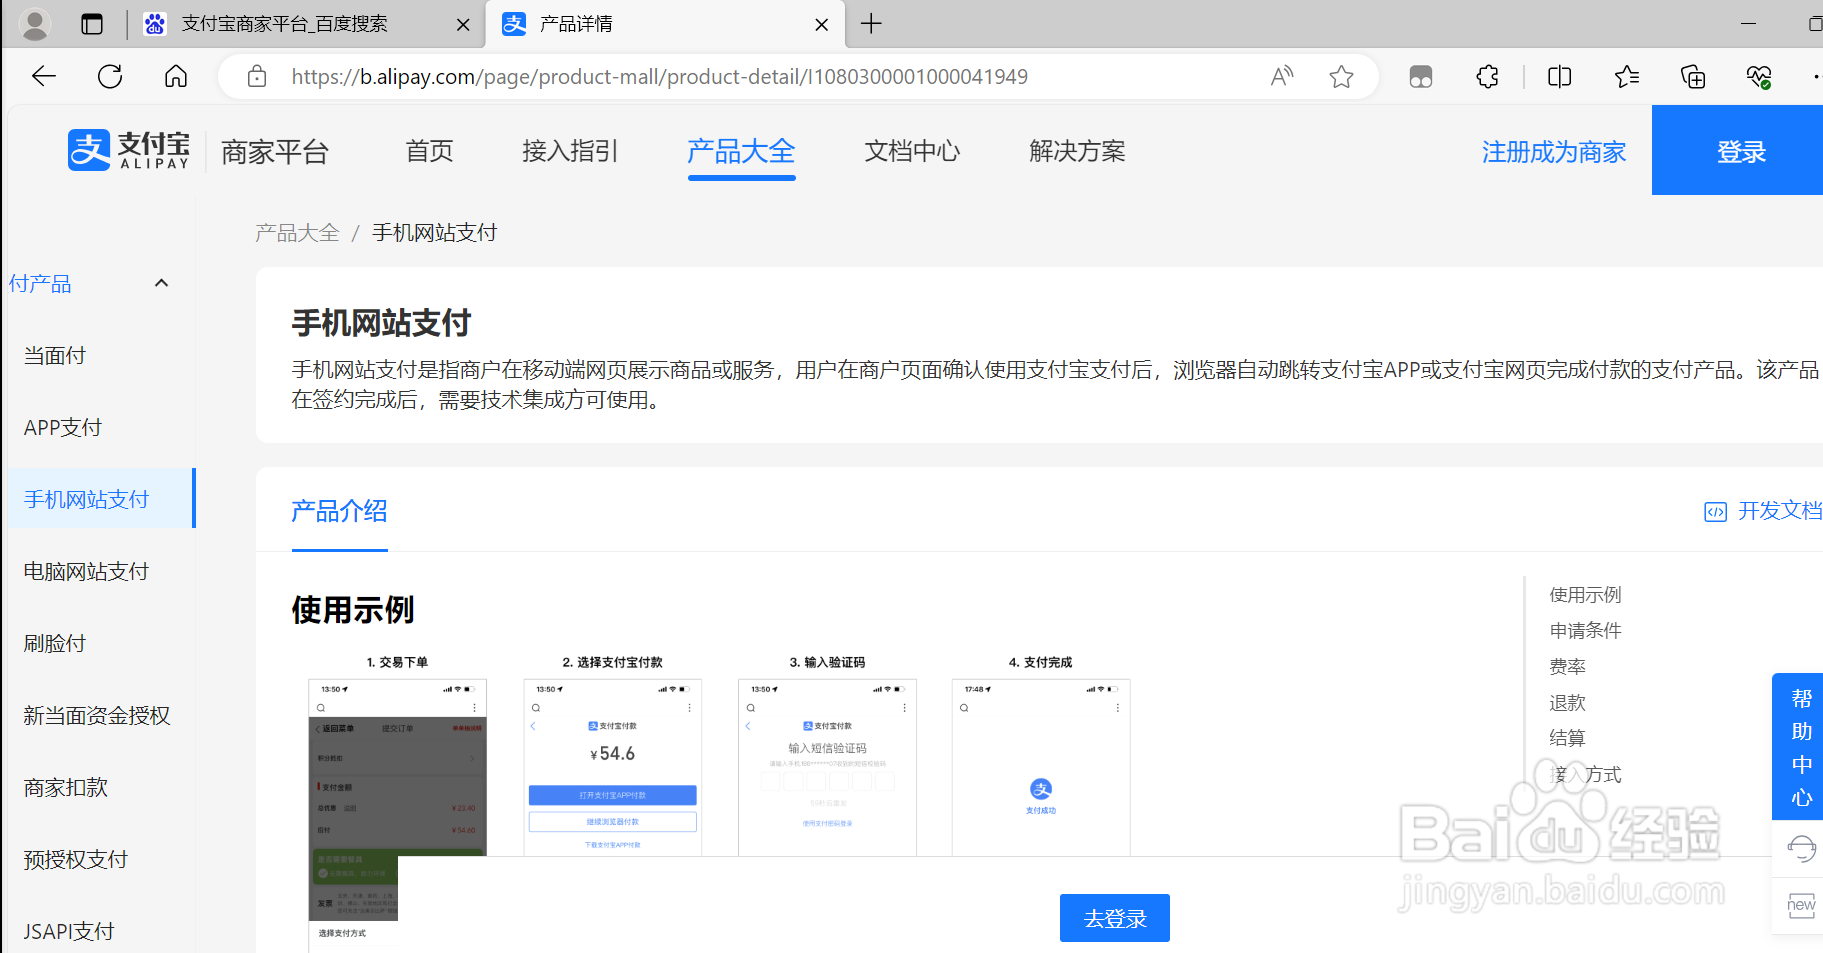Click the address bar URL field

click(660, 77)
